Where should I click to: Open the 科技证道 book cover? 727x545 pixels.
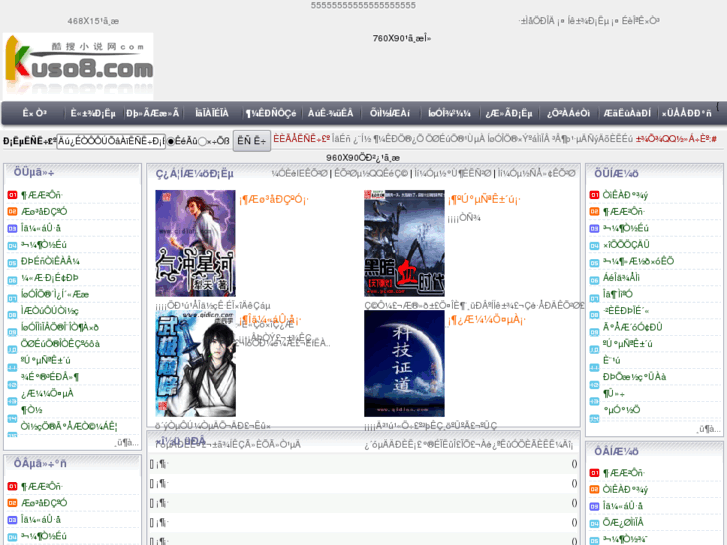click(x=404, y=364)
